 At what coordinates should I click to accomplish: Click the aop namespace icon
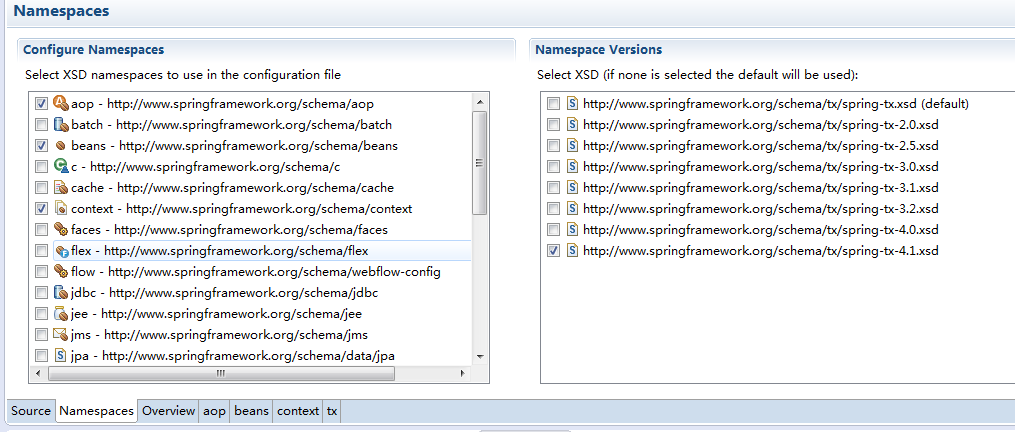tap(61, 103)
